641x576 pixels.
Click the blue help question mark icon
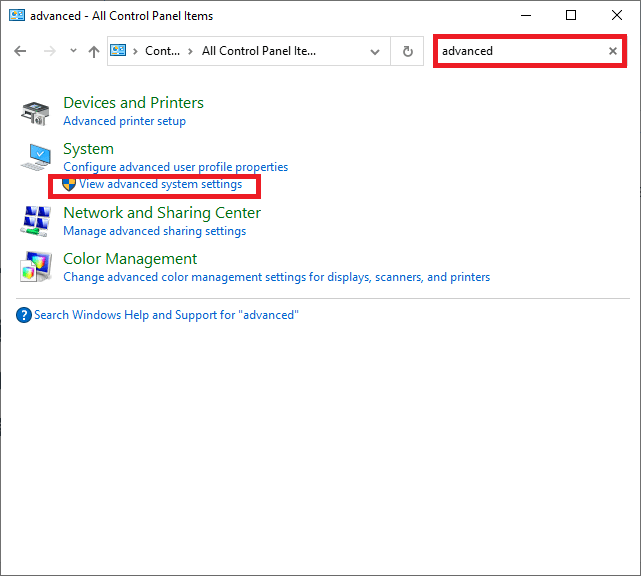coord(24,315)
